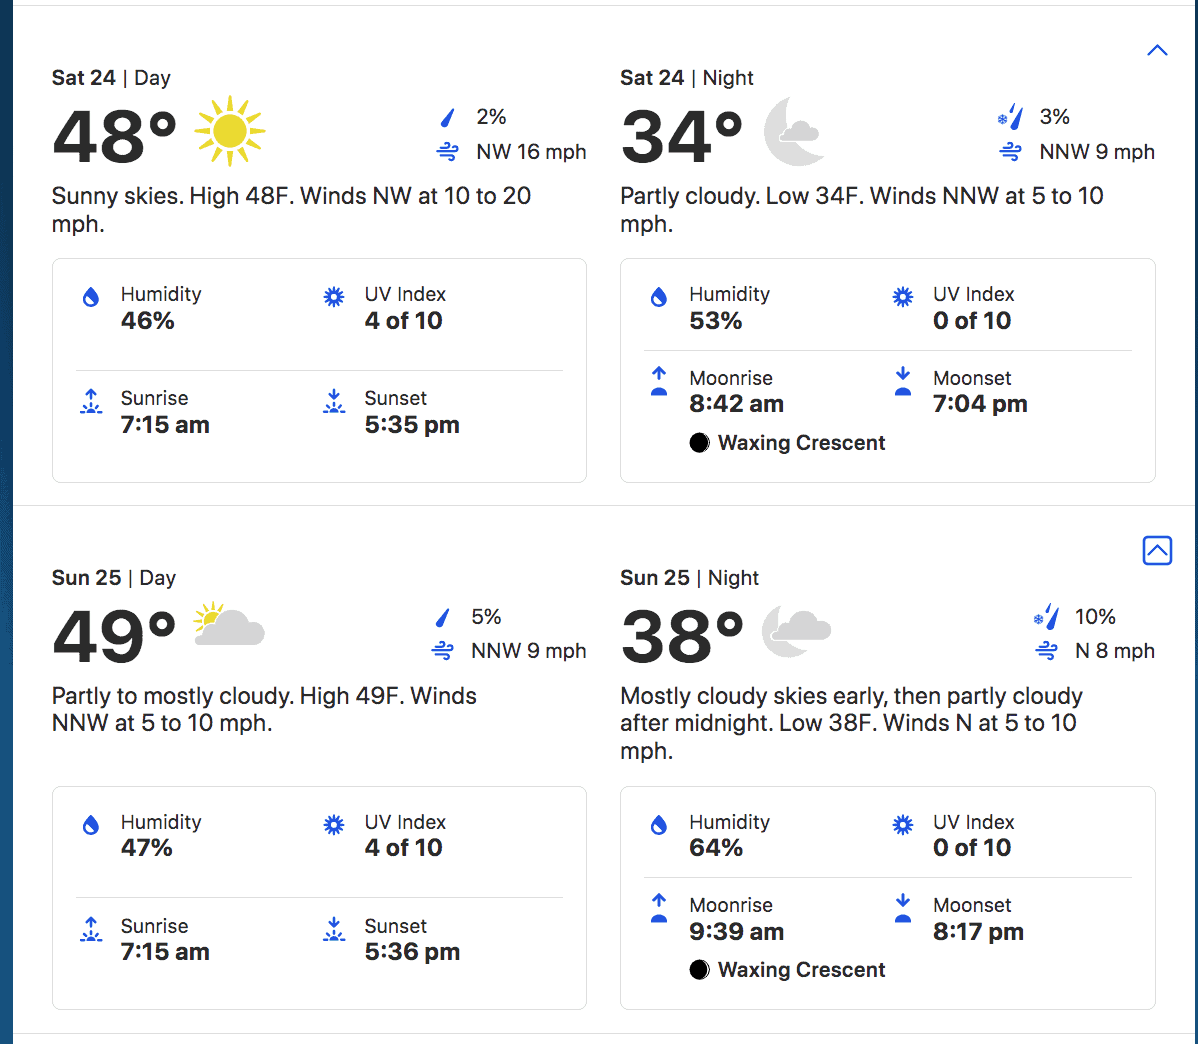Click the 48° temperature for Sat 24 Day
This screenshot has height=1044, width=1198.
(x=115, y=136)
